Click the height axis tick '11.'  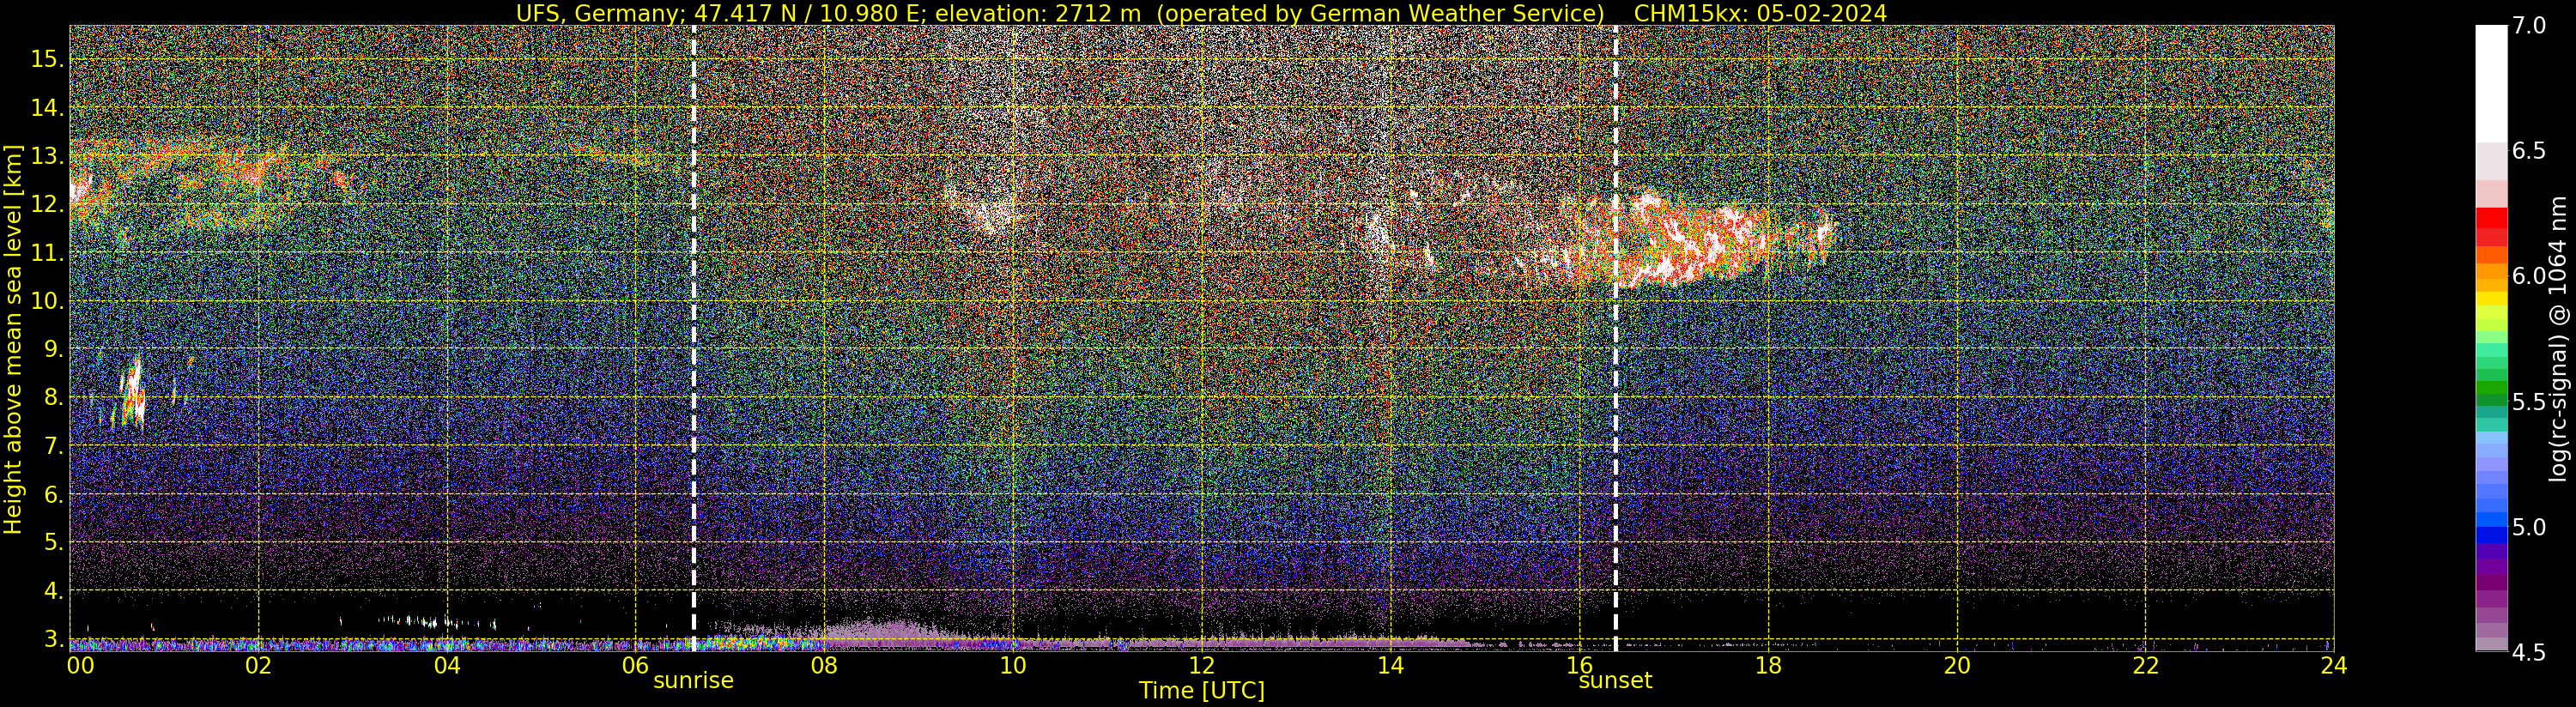pyautogui.click(x=47, y=253)
